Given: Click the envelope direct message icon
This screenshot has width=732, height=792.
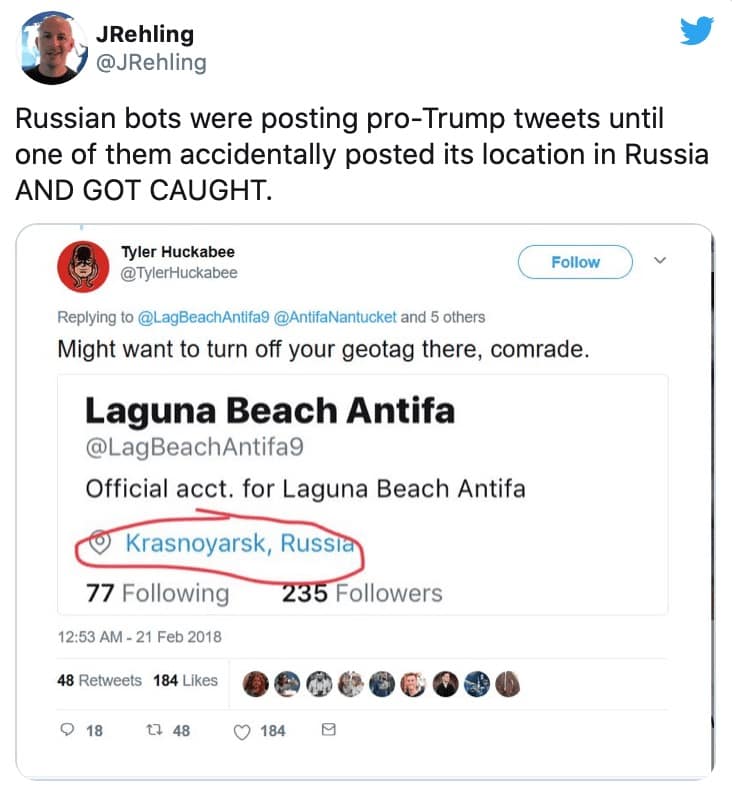Looking at the screenshot, I should point(326,731).
